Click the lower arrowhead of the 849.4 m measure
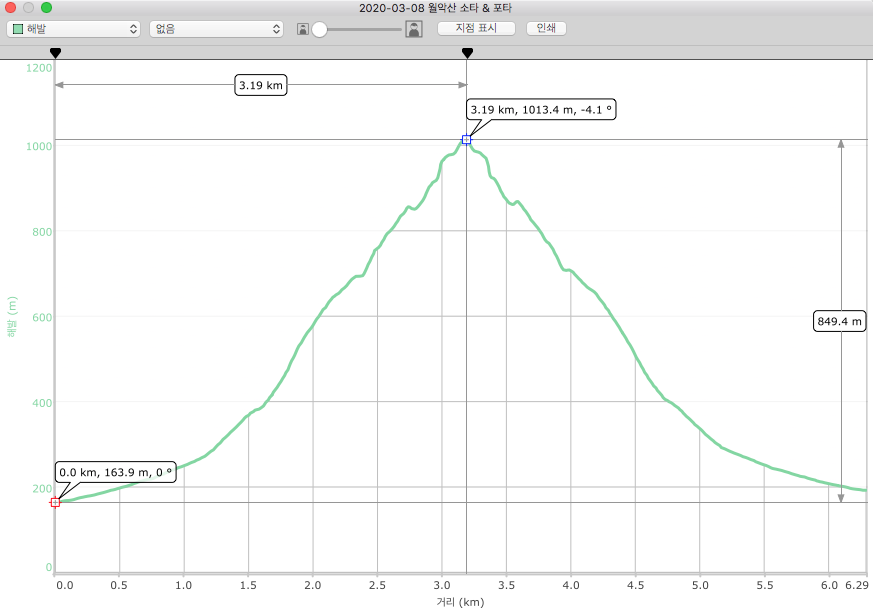The image size is (873, 615). pyautogui.click(x=841, y=497)
